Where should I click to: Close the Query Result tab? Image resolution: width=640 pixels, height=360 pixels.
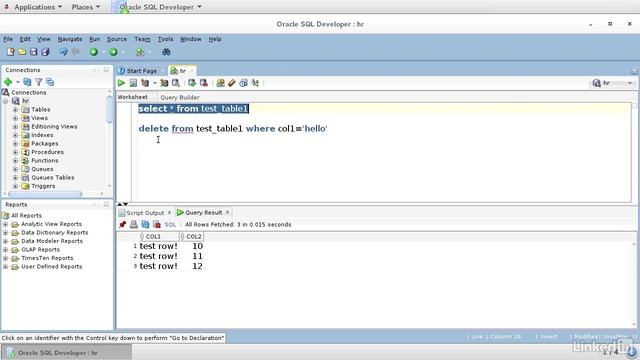tap(227, 212)
